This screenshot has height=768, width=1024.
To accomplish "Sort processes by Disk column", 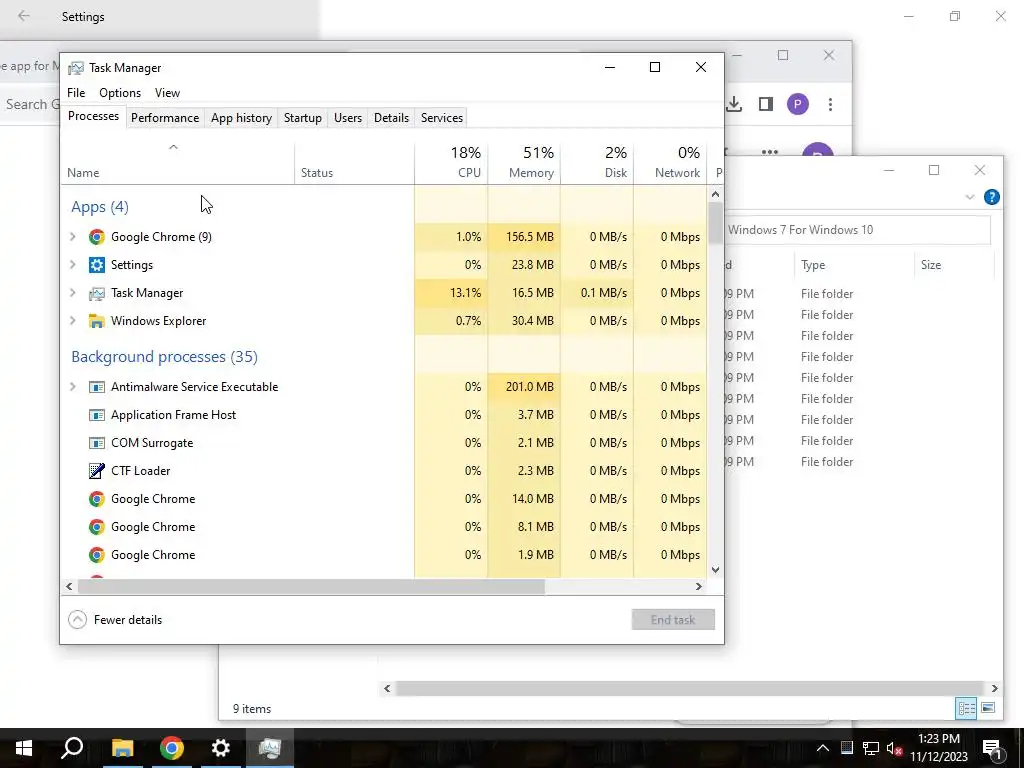I will coord(598,162).
